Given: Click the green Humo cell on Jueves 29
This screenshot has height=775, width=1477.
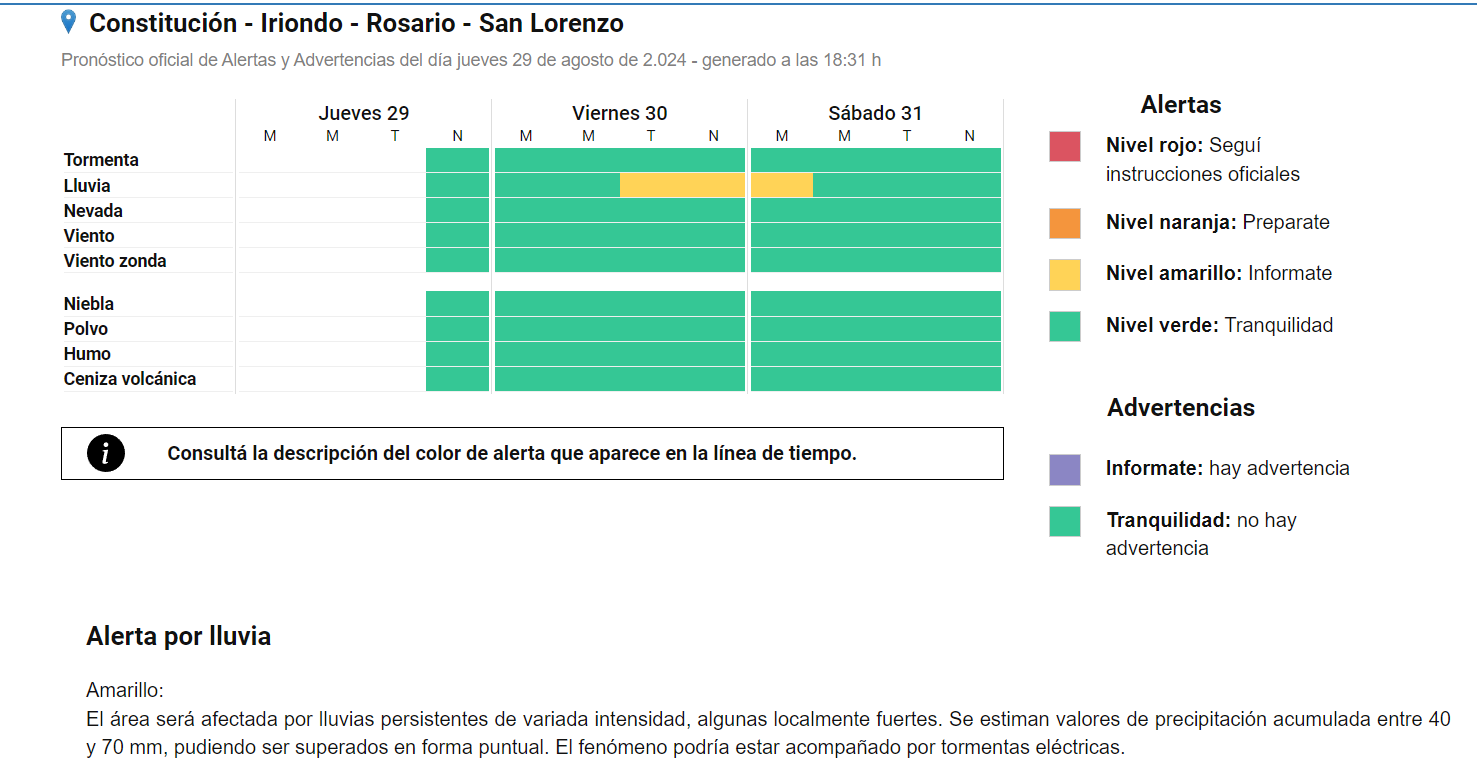Looking at the screenshot, I should 458,354.
